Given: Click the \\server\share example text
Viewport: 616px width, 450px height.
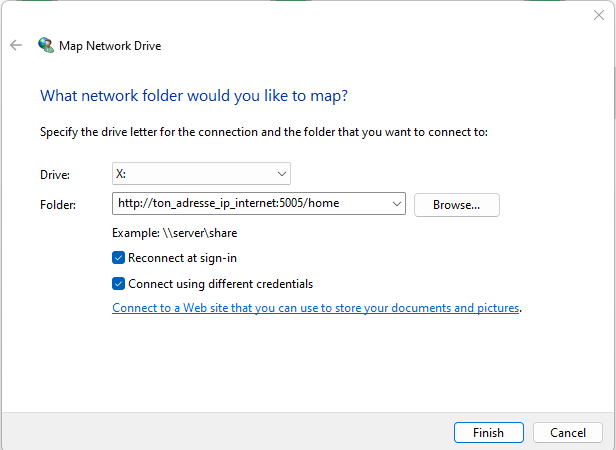Looking at the screenshot, I should click(200, 233).
